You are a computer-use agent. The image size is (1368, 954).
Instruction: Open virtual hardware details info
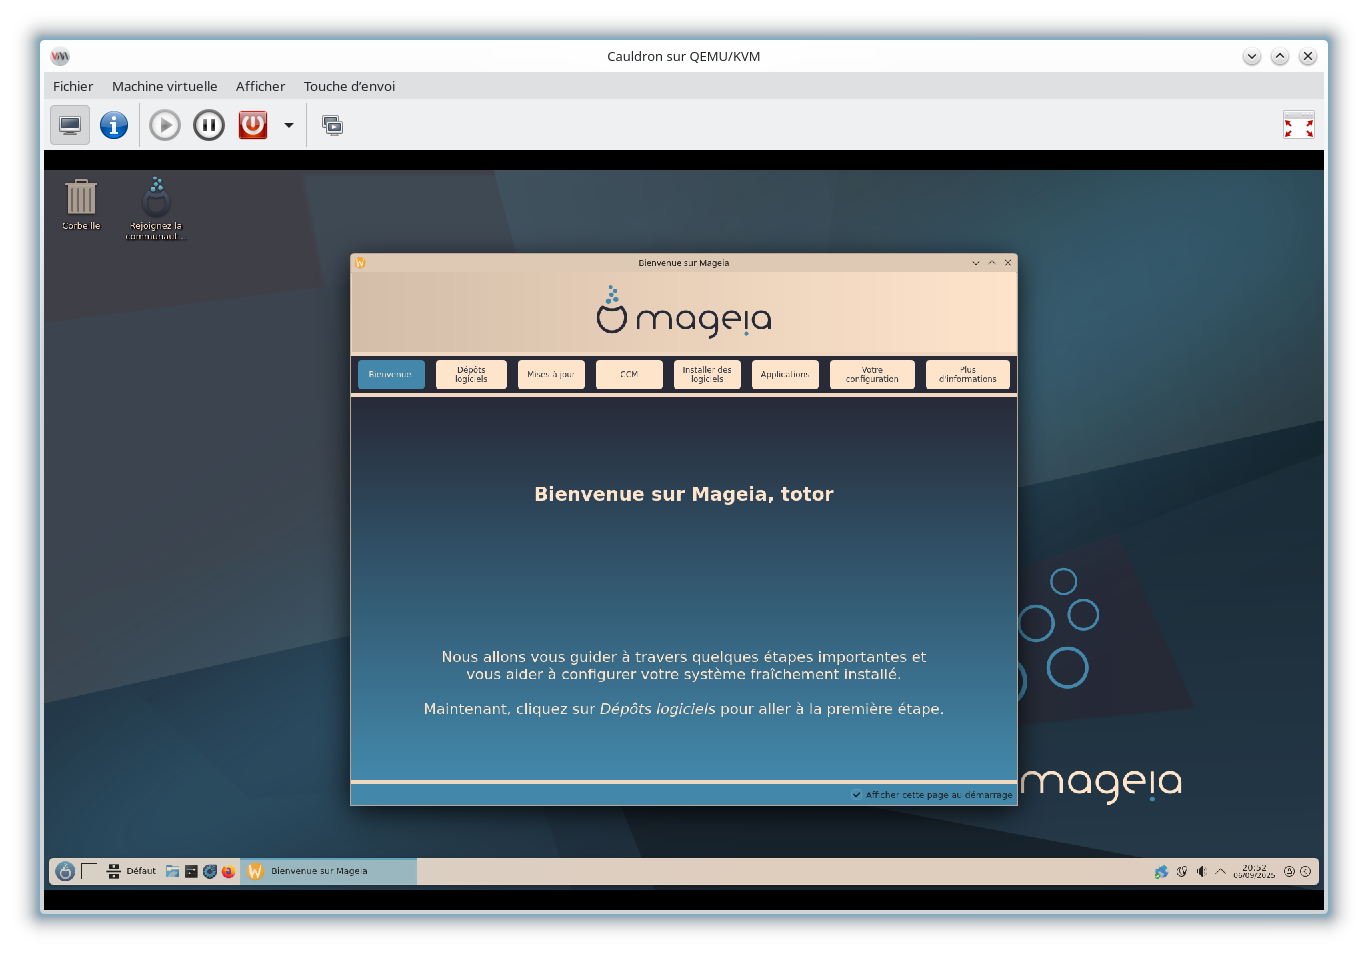114,125
